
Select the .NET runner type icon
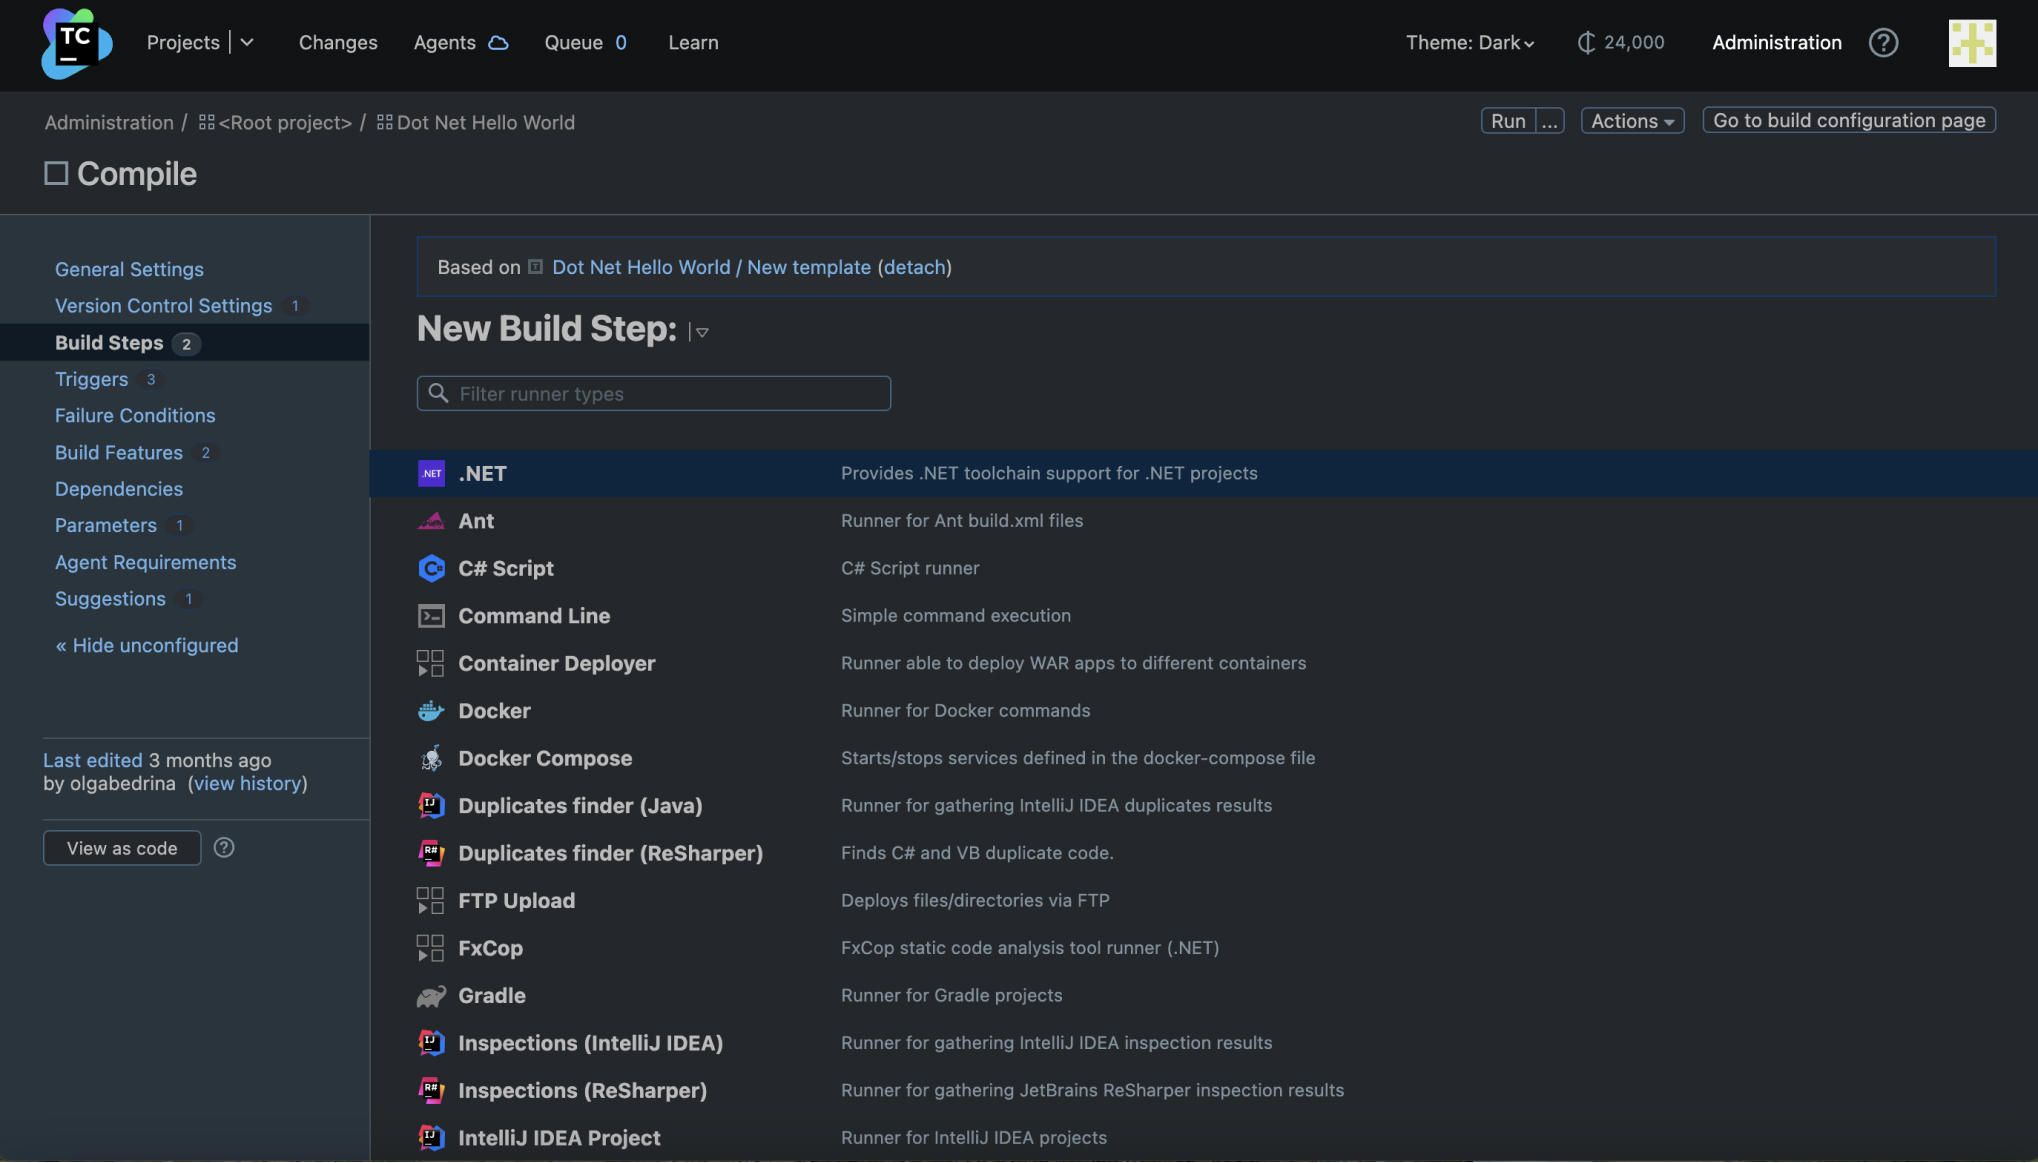(x=431, y=473)
